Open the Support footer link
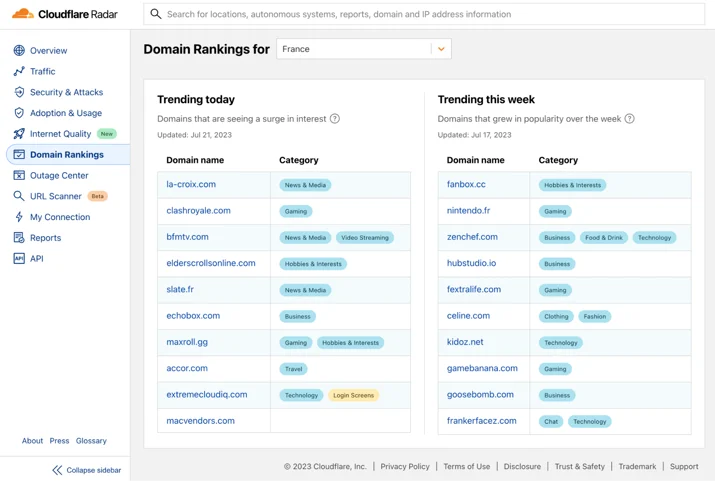 (684, 466)
